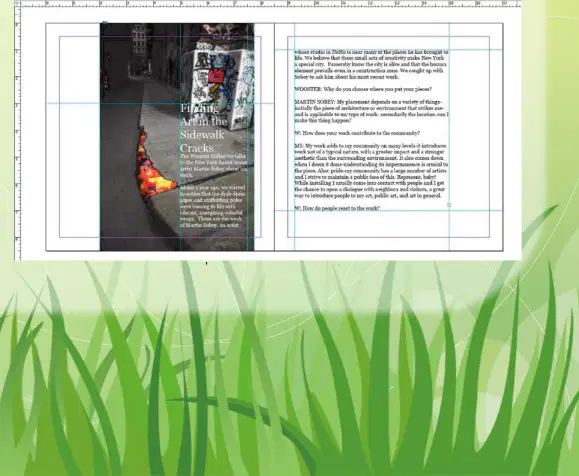Click the 'About a year ago' intro paragraph
Image resolution: width=579 pixels, height=476 pixels.
coord(213,206)
